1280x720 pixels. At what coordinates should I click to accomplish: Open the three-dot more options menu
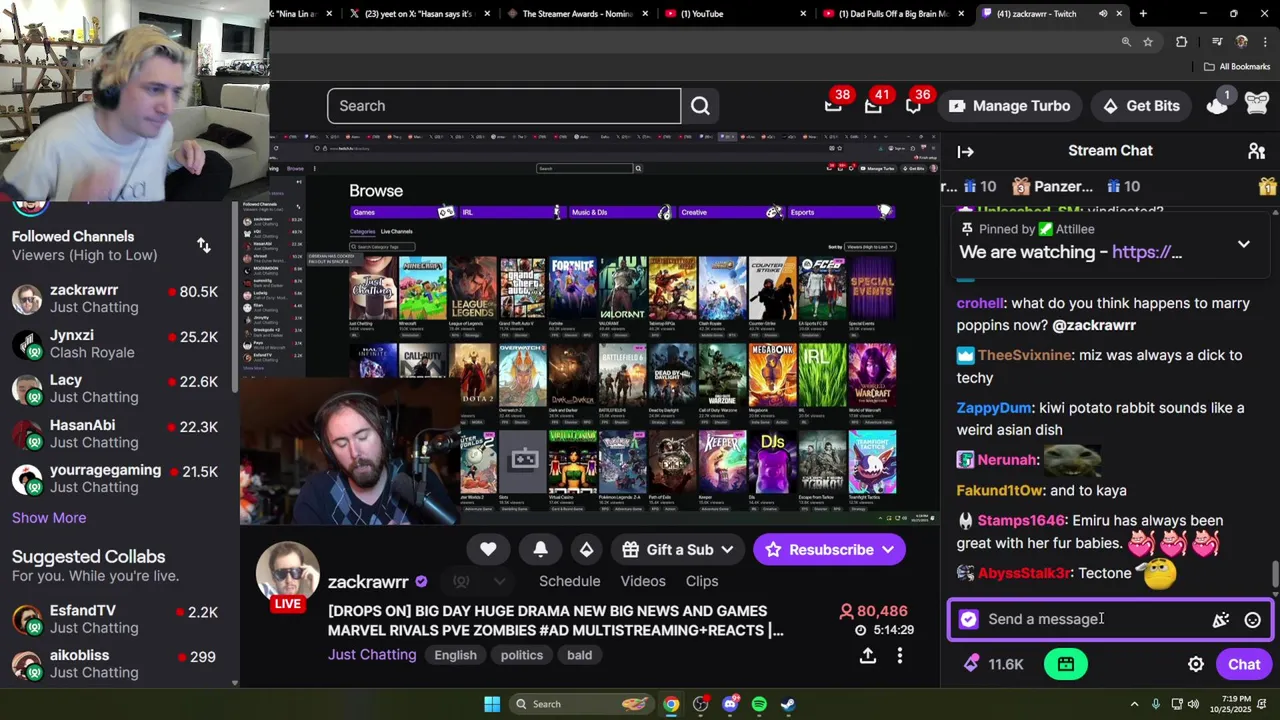pyautogui.click(x=899, y=655)
